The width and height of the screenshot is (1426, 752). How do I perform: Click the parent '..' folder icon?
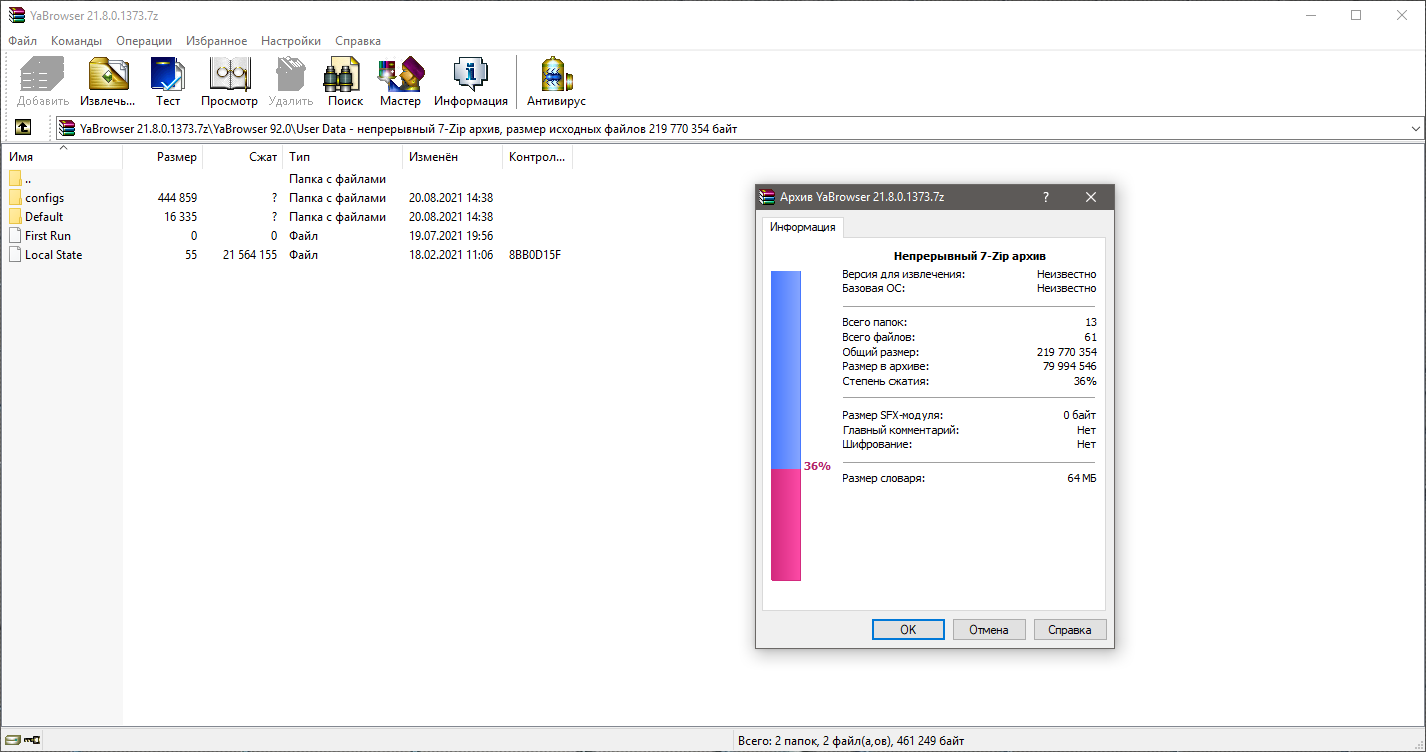[x=15, y=179]
